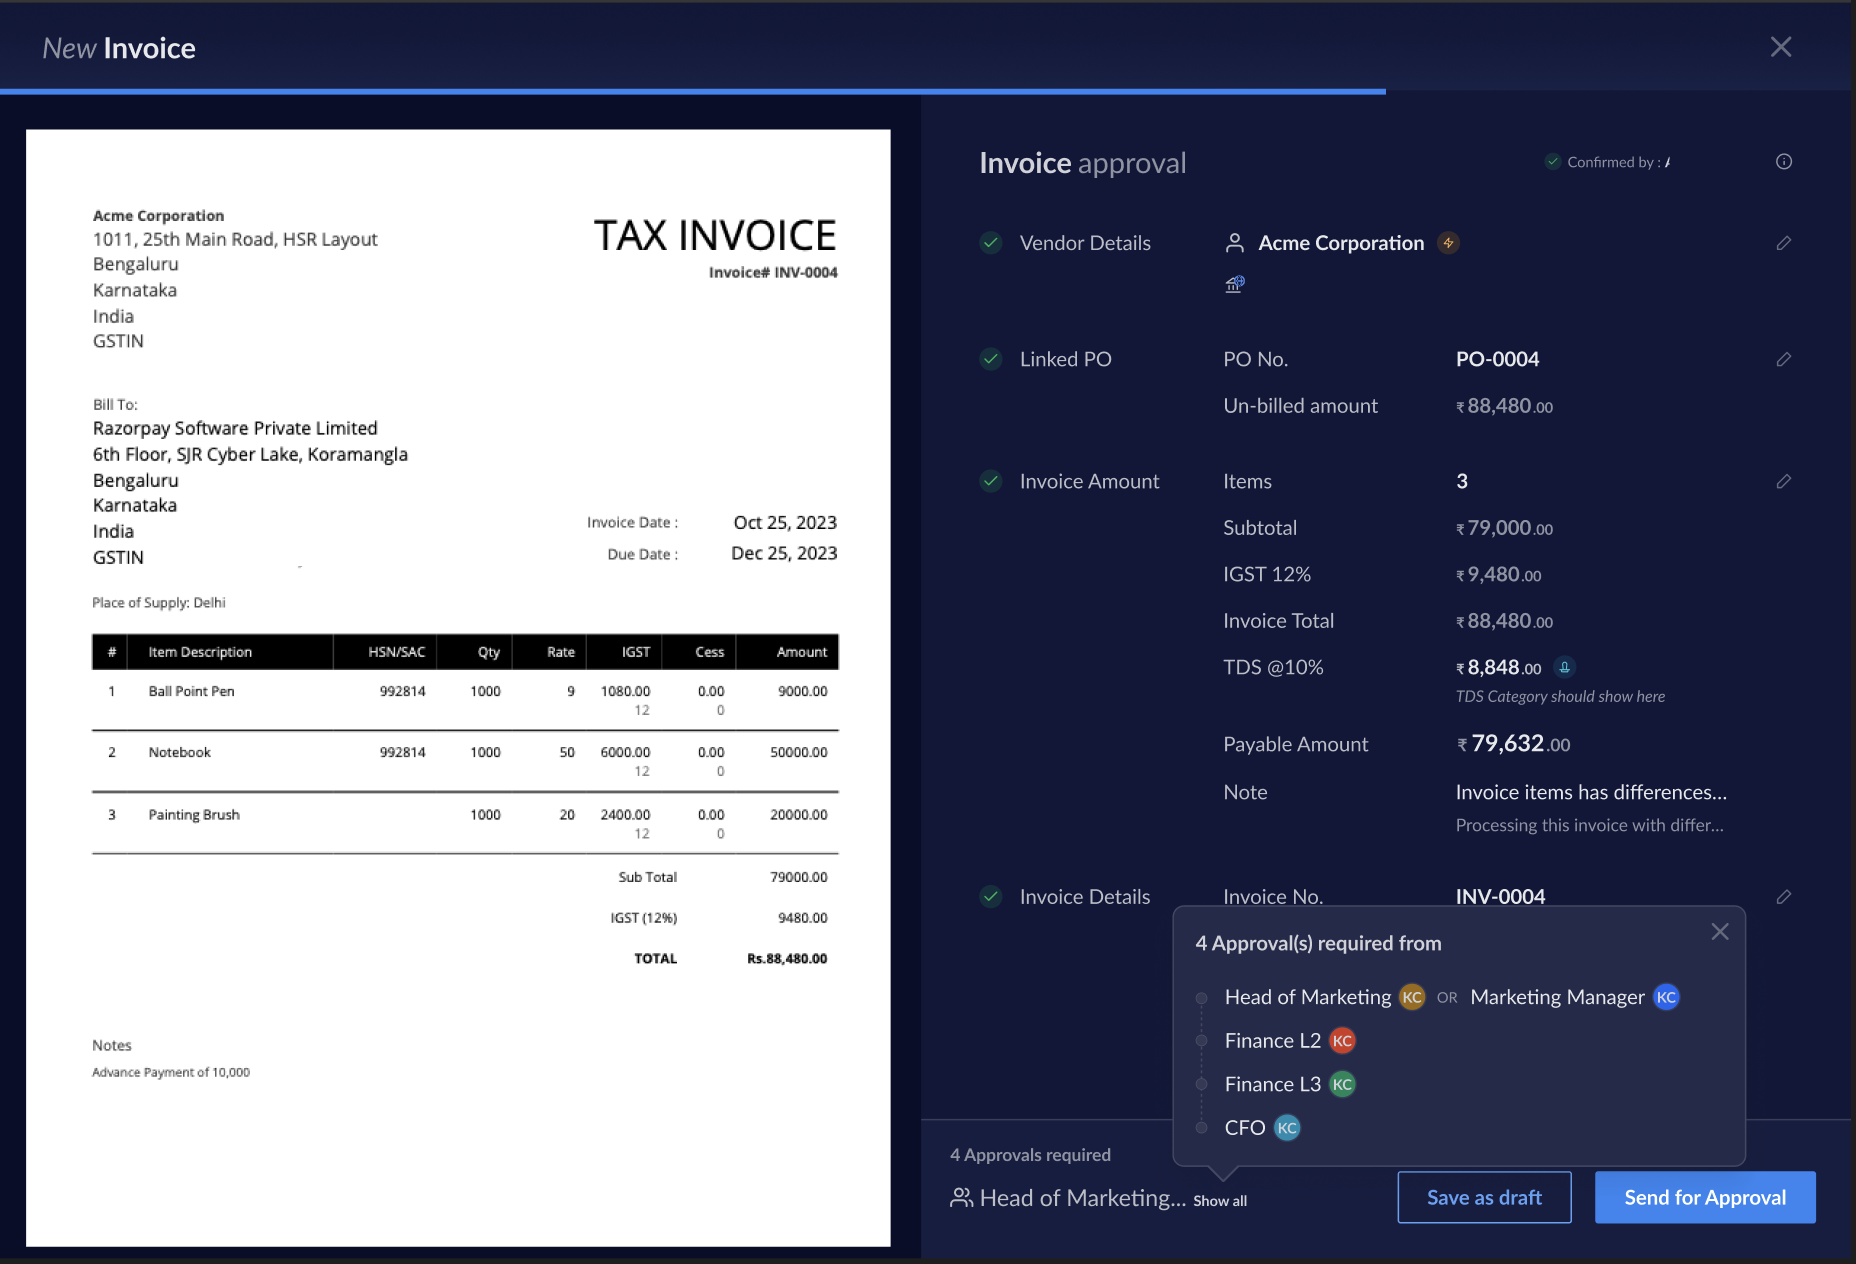1856x1264 pixels.
Task: Click the Due Date Dec 25, 2023
Action: click(784, 553)
